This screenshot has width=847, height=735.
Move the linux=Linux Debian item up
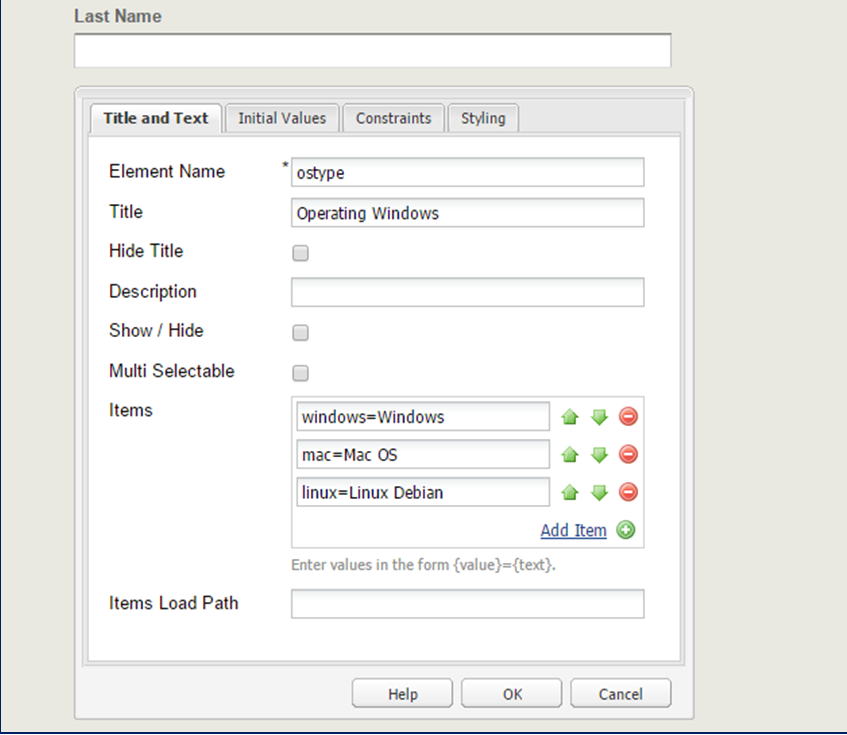[x=570, y=492]
